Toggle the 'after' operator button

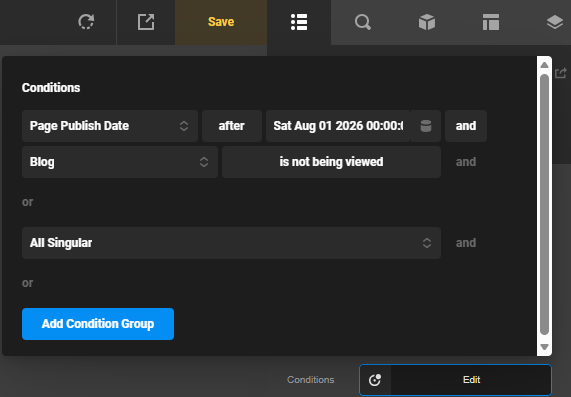[x=232, y=126]
